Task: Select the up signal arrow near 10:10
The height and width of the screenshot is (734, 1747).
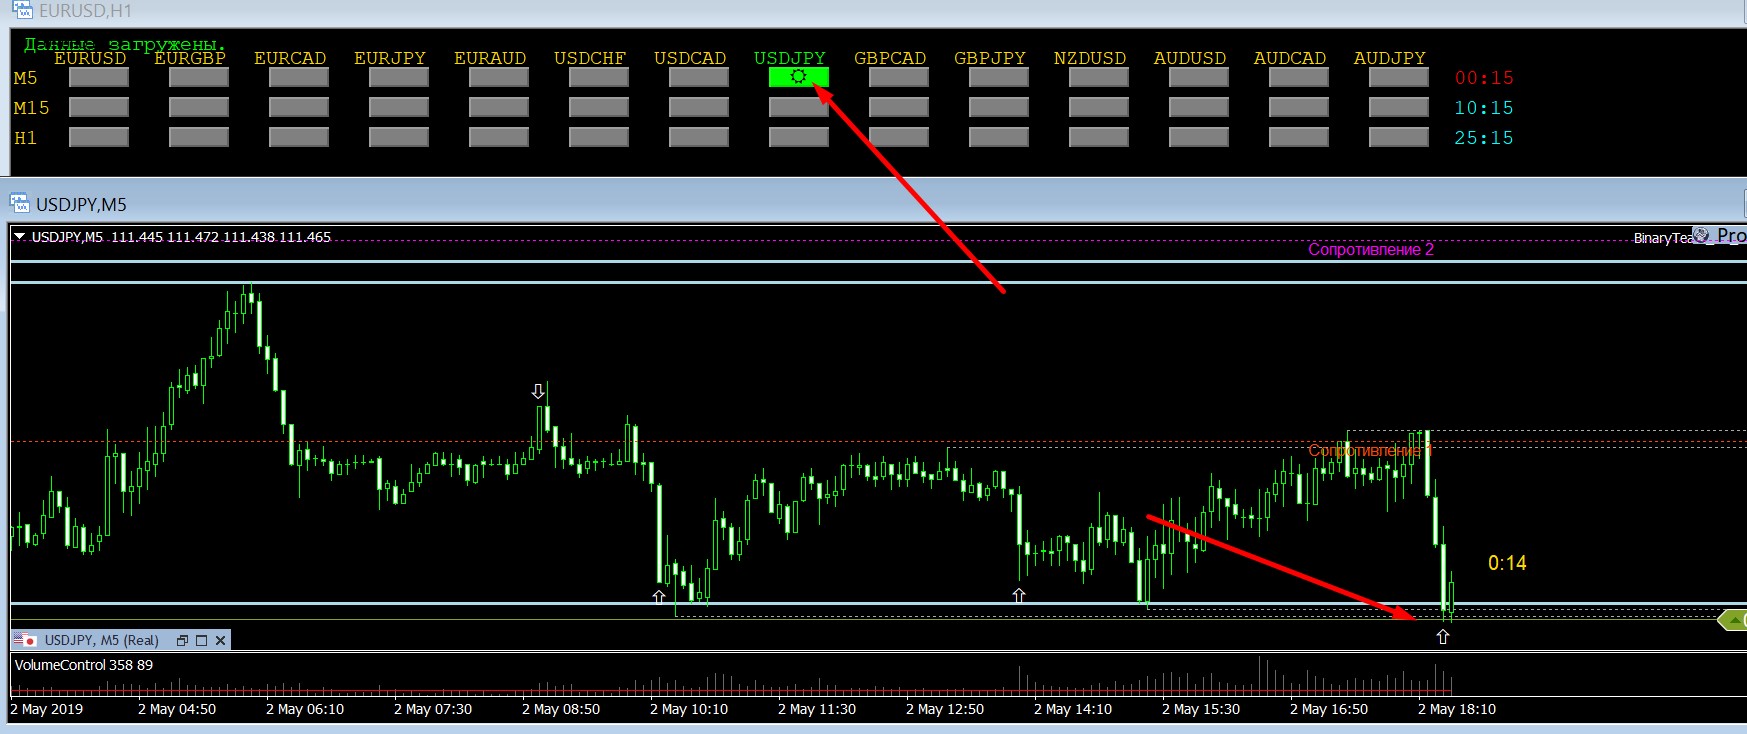Action: pyautogui.click(x=659, y=597)
